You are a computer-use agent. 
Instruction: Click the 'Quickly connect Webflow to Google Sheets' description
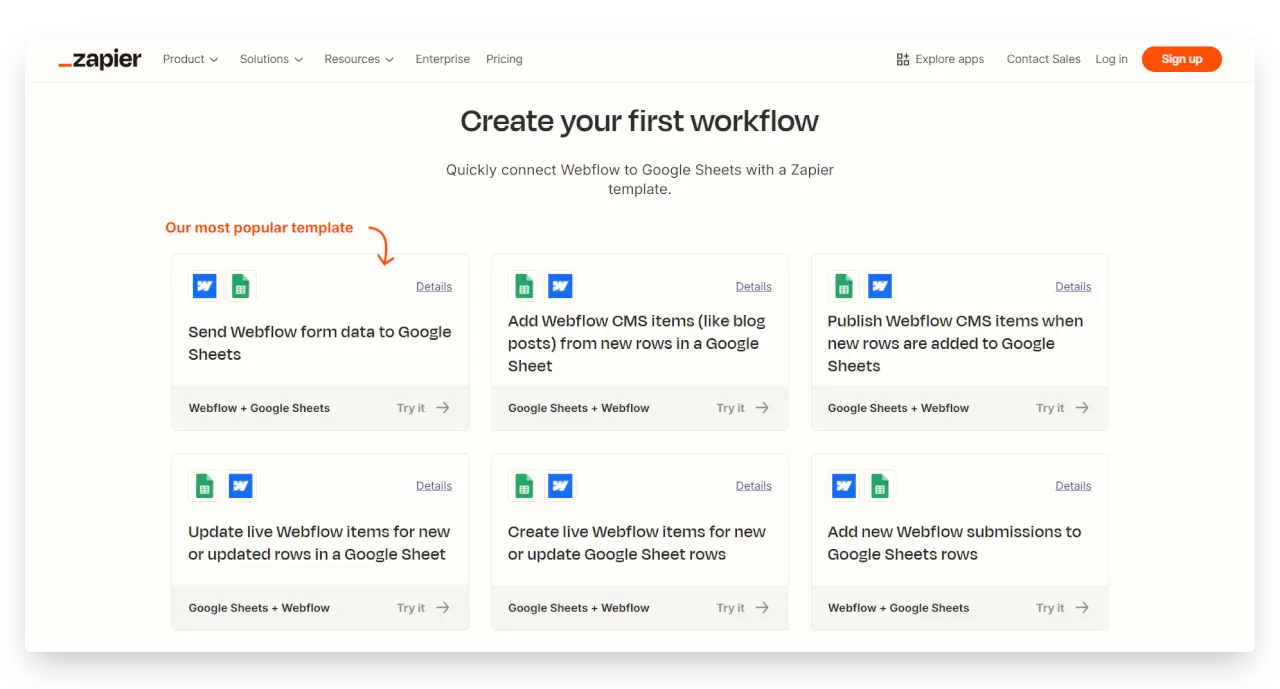640,179
